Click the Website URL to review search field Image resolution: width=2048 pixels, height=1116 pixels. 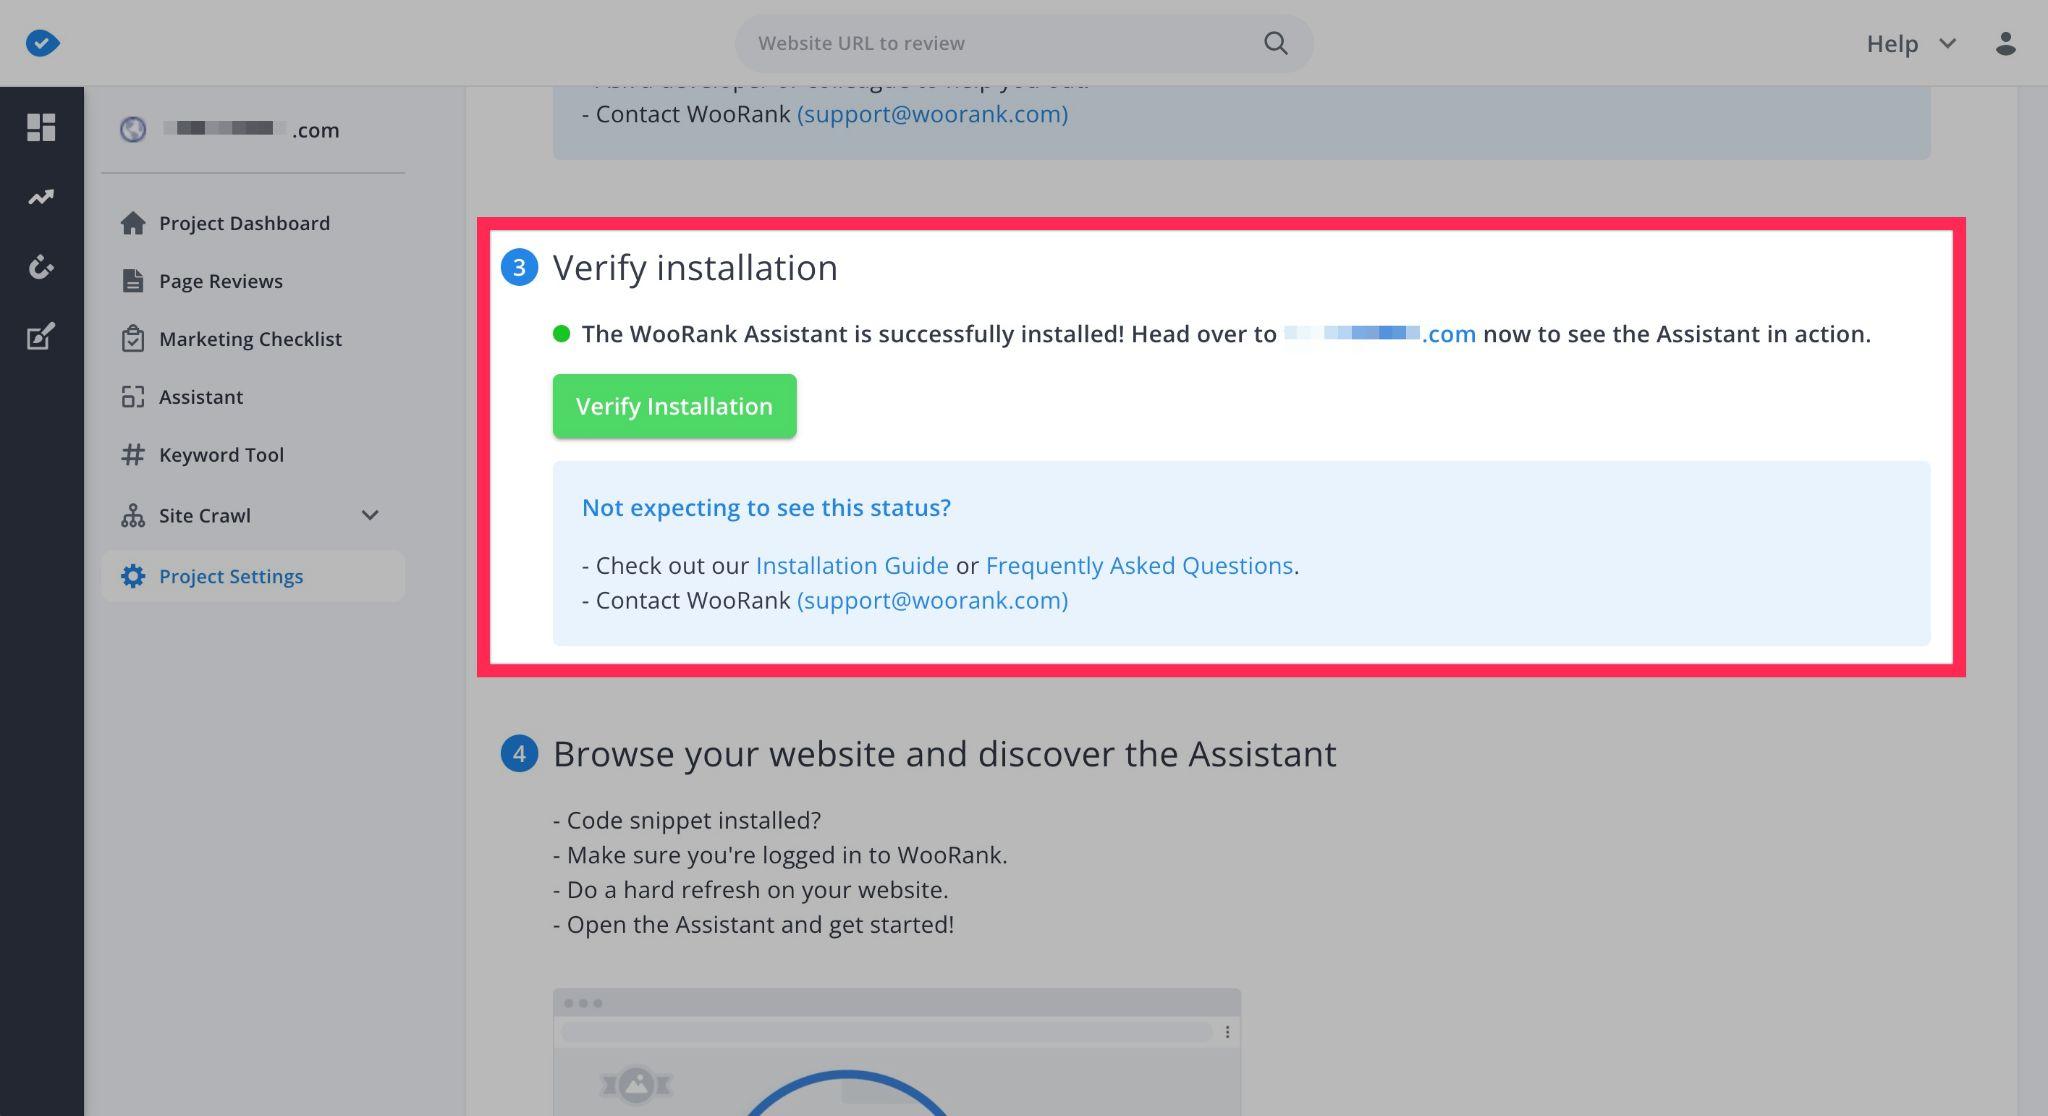coord(1024,43)
